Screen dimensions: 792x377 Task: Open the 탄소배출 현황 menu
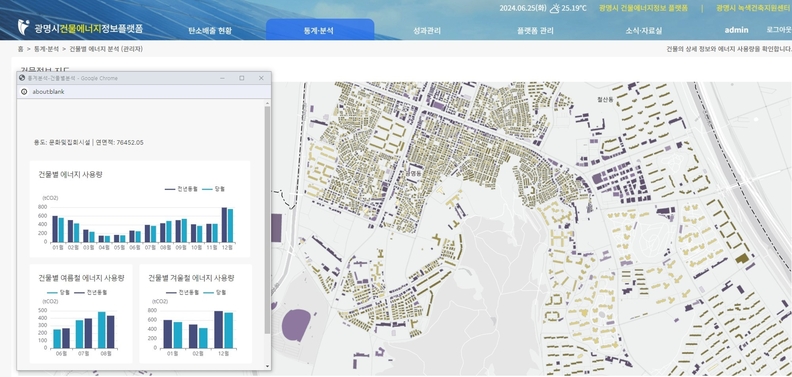click(210, 30)
